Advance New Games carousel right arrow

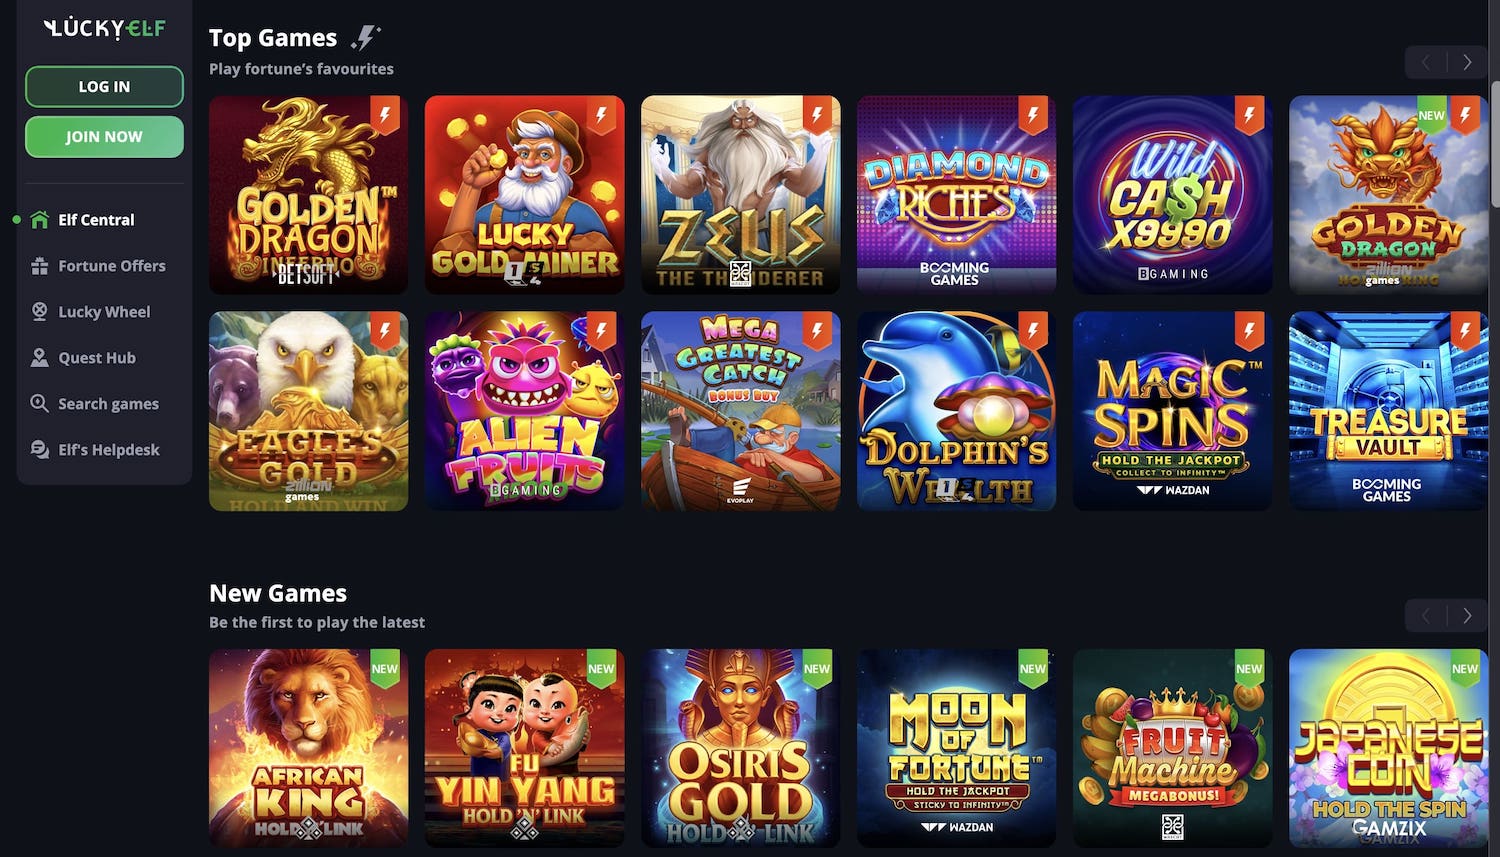(1467, 616)
